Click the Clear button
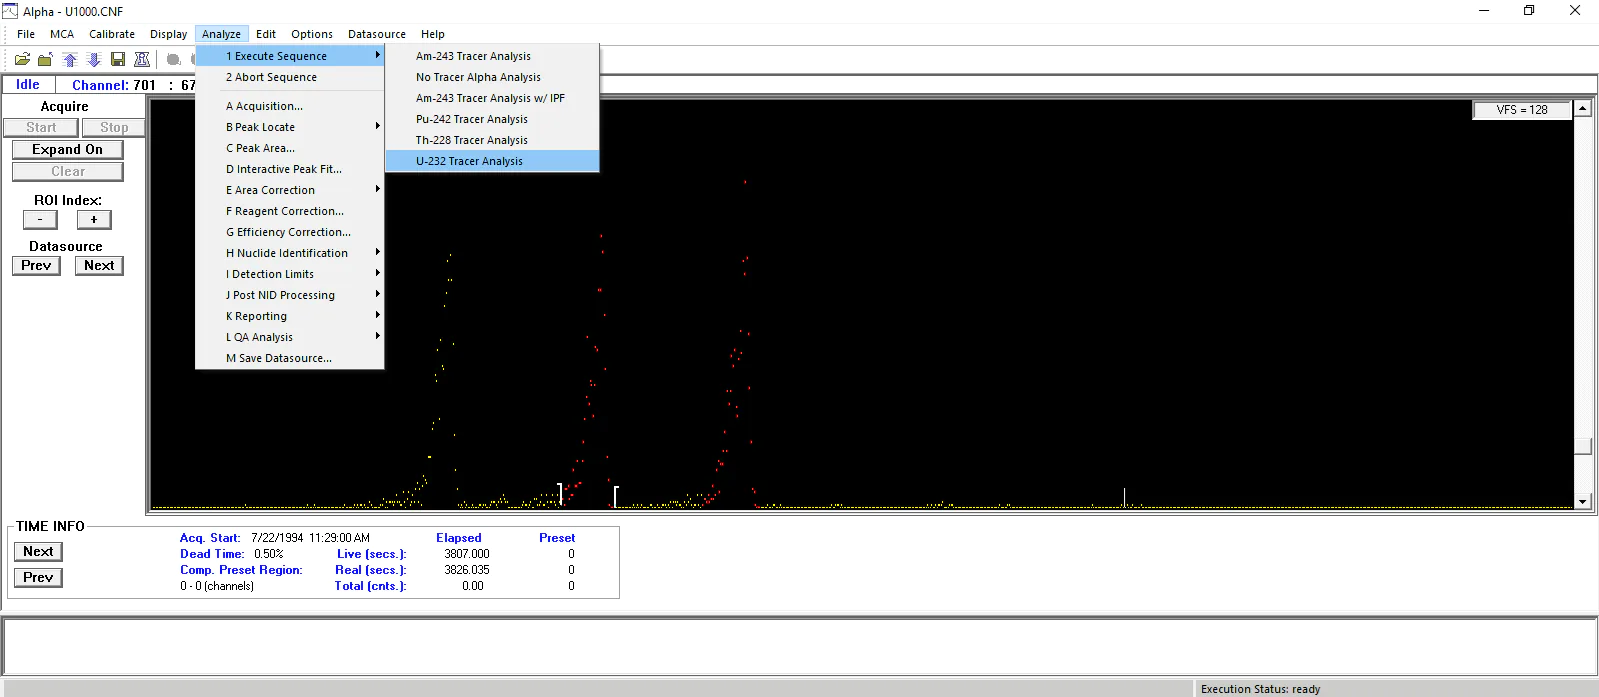1599x697 pixels. point(68,171)
